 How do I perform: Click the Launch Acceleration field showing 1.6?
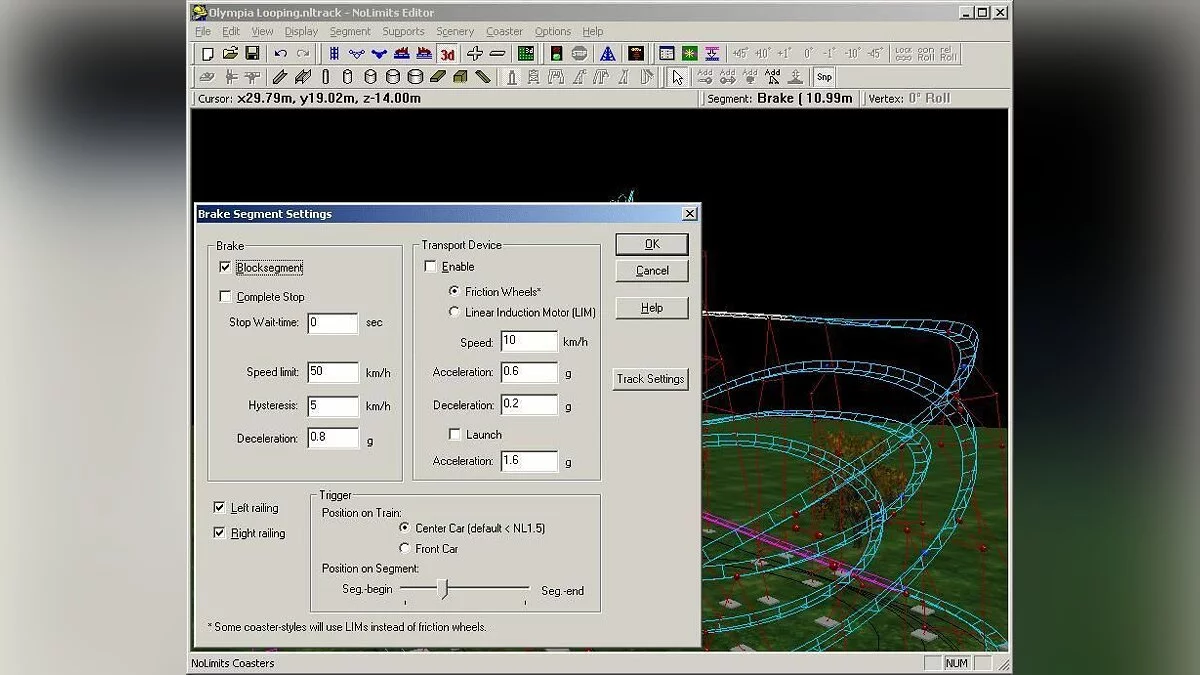point(529,461)
